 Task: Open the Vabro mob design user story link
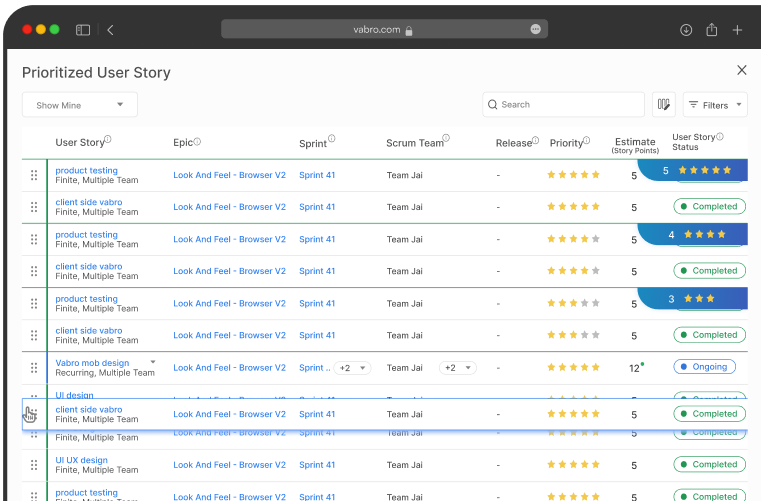[x=92, y=363]
